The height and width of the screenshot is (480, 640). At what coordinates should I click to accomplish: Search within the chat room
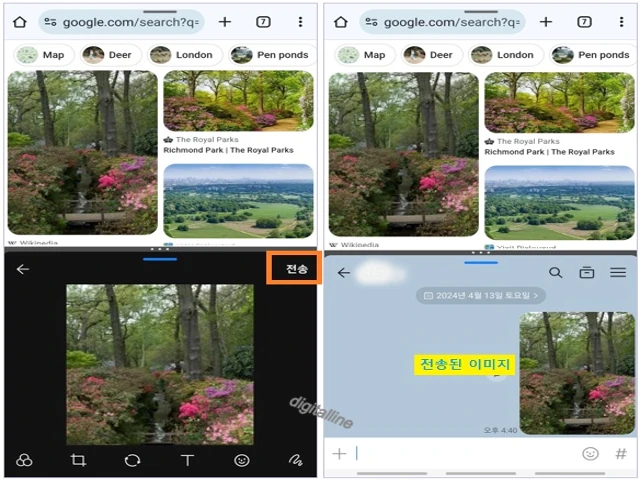point(555,273)
